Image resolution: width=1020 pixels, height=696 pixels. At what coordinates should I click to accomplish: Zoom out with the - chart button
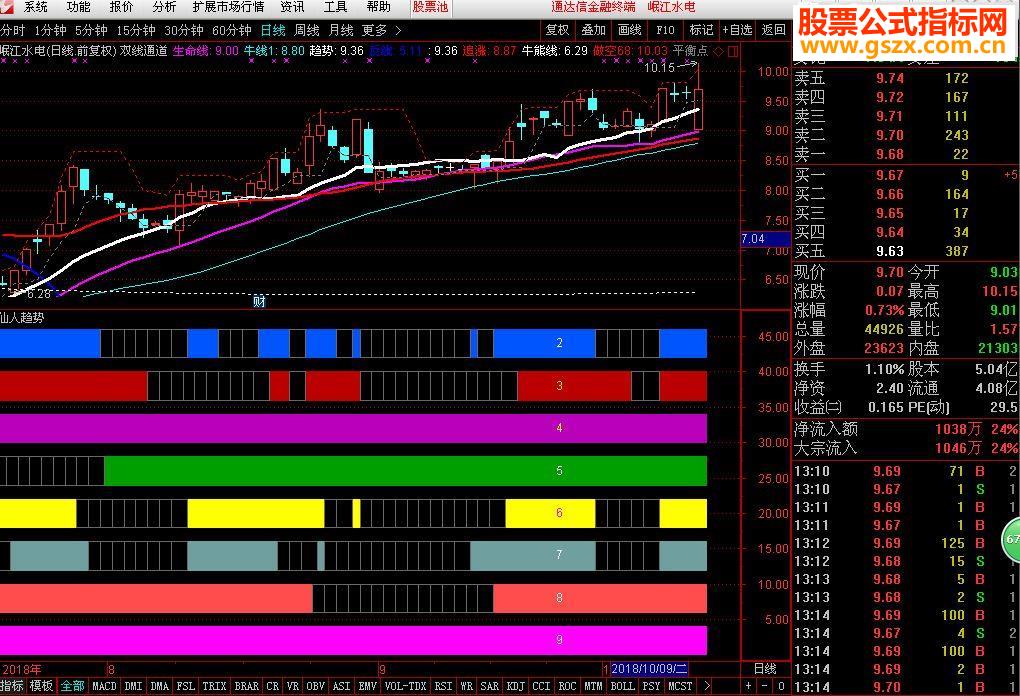tap(764, 686)
